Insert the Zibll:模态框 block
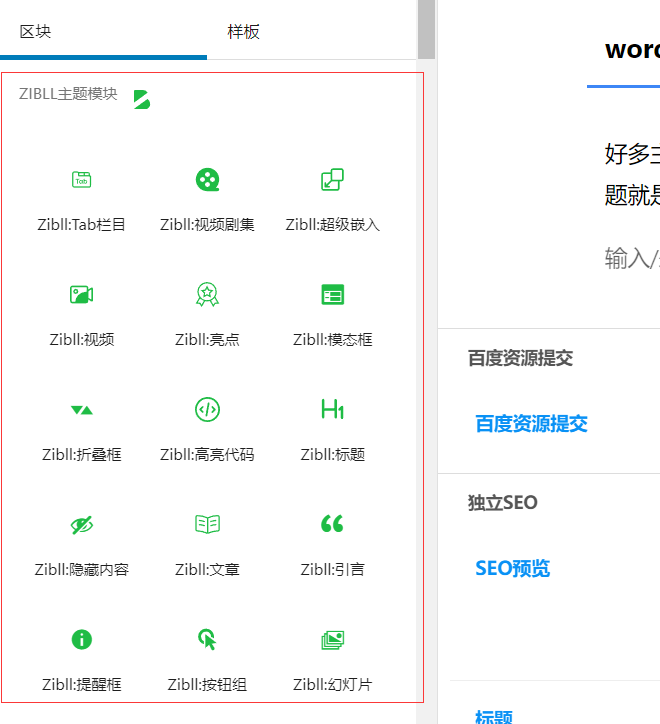Screen dimensions: 660x724 tap(332, 313)
